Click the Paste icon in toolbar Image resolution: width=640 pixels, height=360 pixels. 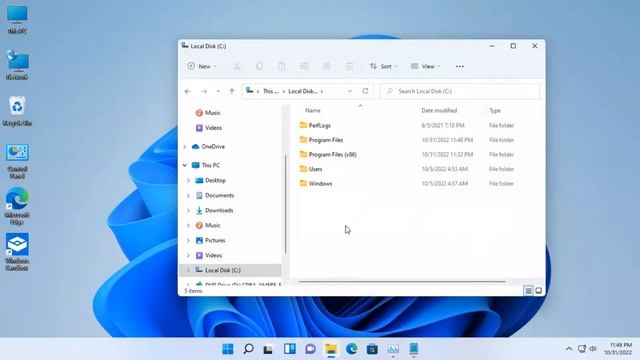click(x=282, y=66)
